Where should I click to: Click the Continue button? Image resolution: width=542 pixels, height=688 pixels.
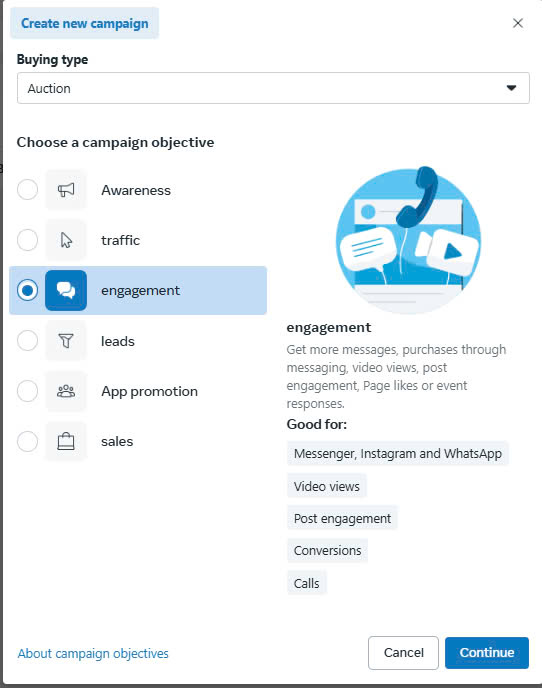487,652
